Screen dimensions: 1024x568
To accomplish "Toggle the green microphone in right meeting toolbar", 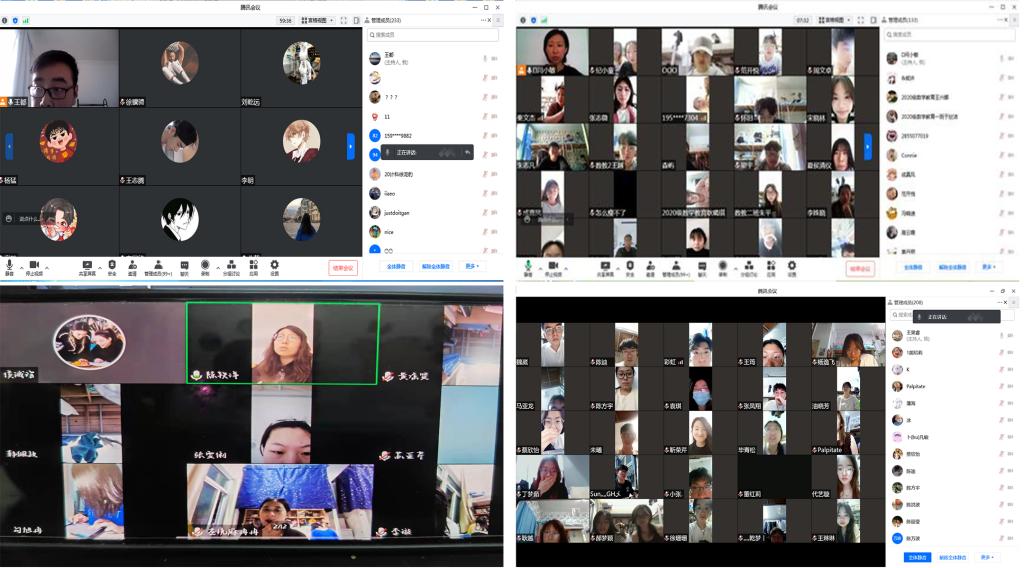I will coord(528,267).
